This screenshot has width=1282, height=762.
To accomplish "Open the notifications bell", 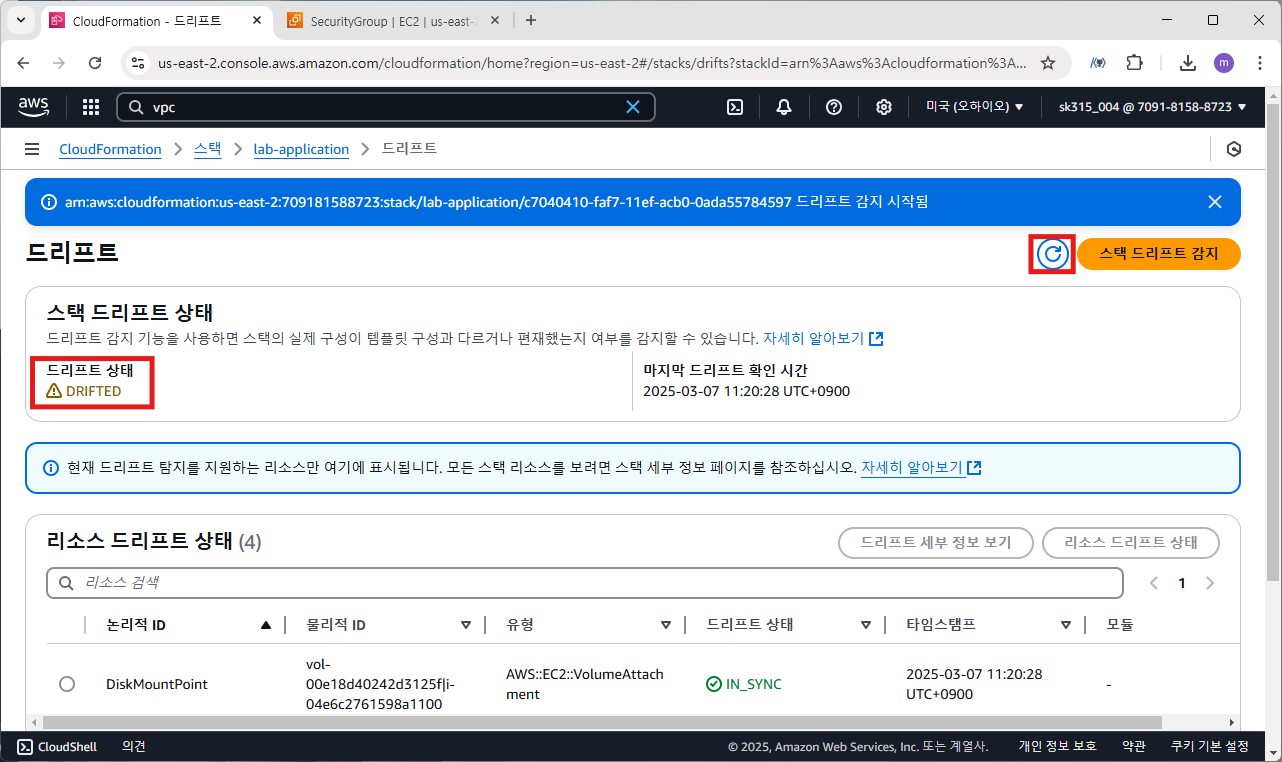I will pyautogui.click(x=784, y=107).
